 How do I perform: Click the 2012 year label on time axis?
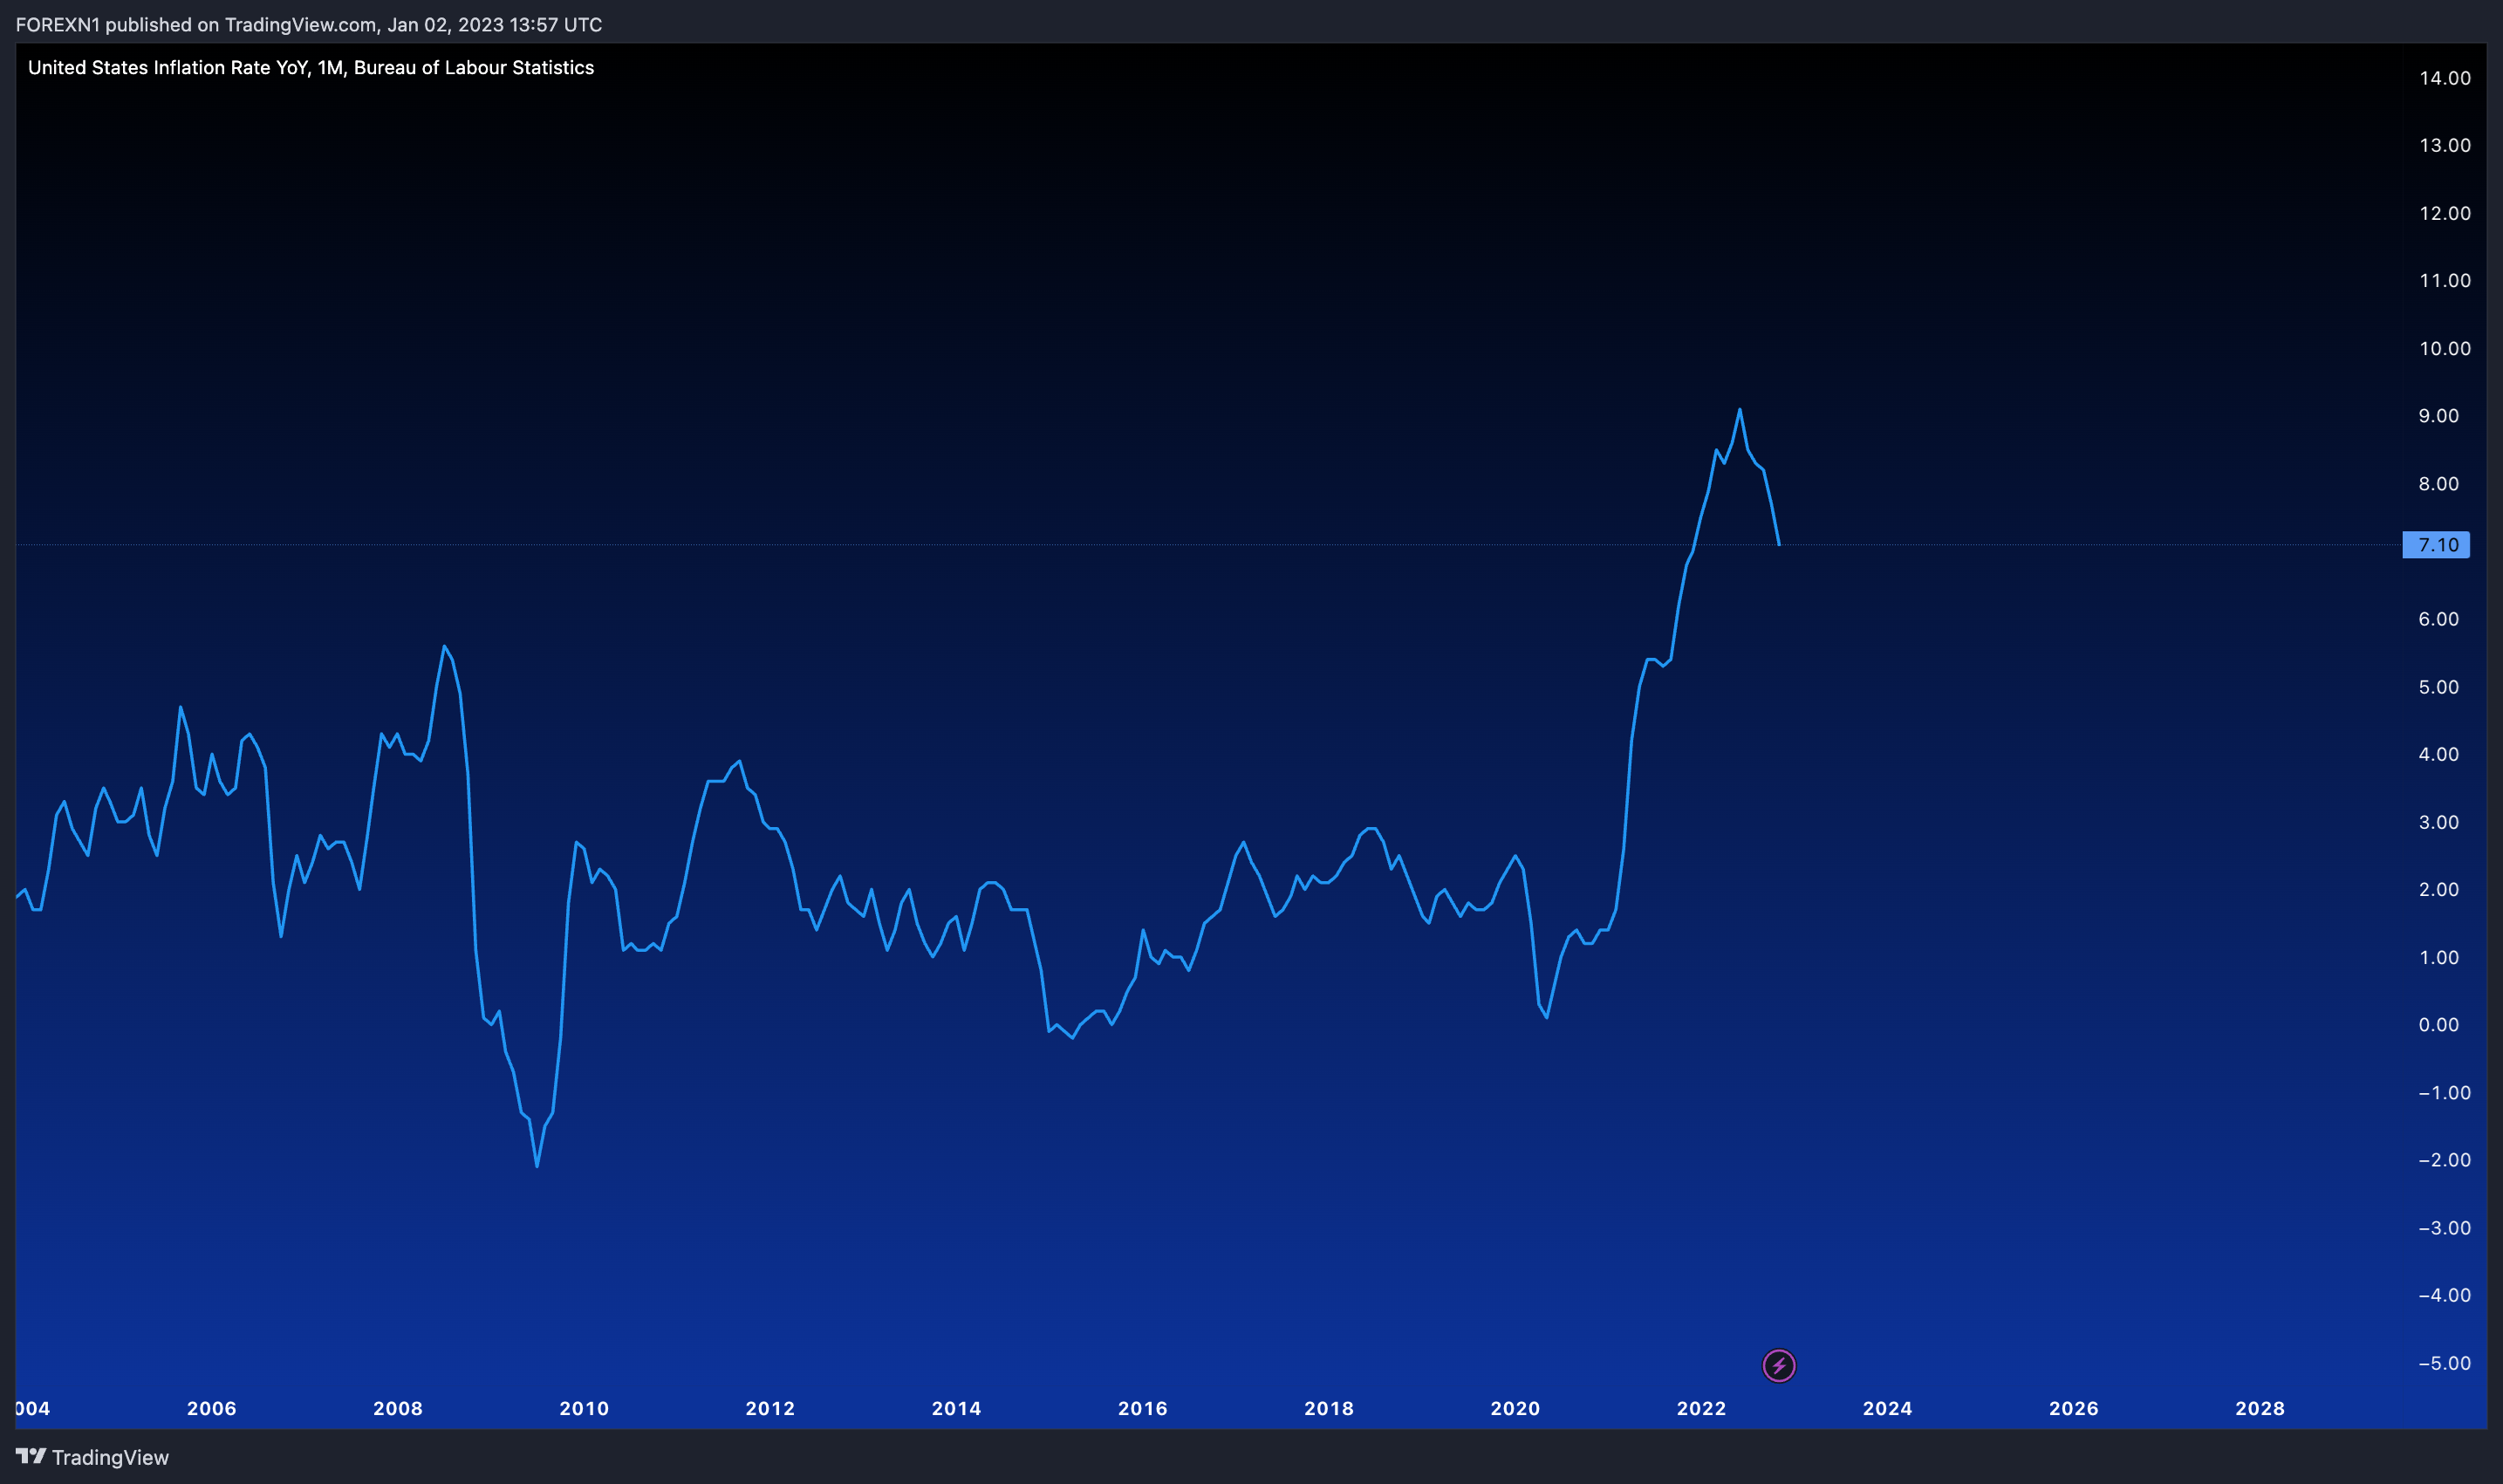pos(770,1408)
